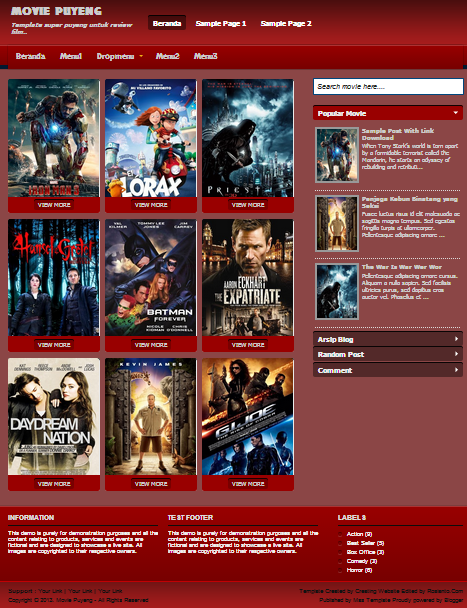Open The Expatriate poster

(248, 278)
